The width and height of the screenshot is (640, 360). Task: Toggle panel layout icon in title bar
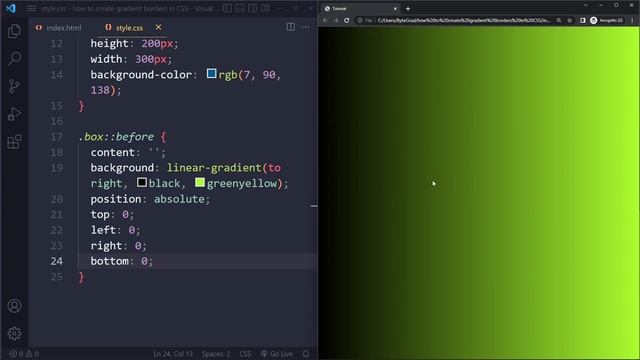coord(240,8)
